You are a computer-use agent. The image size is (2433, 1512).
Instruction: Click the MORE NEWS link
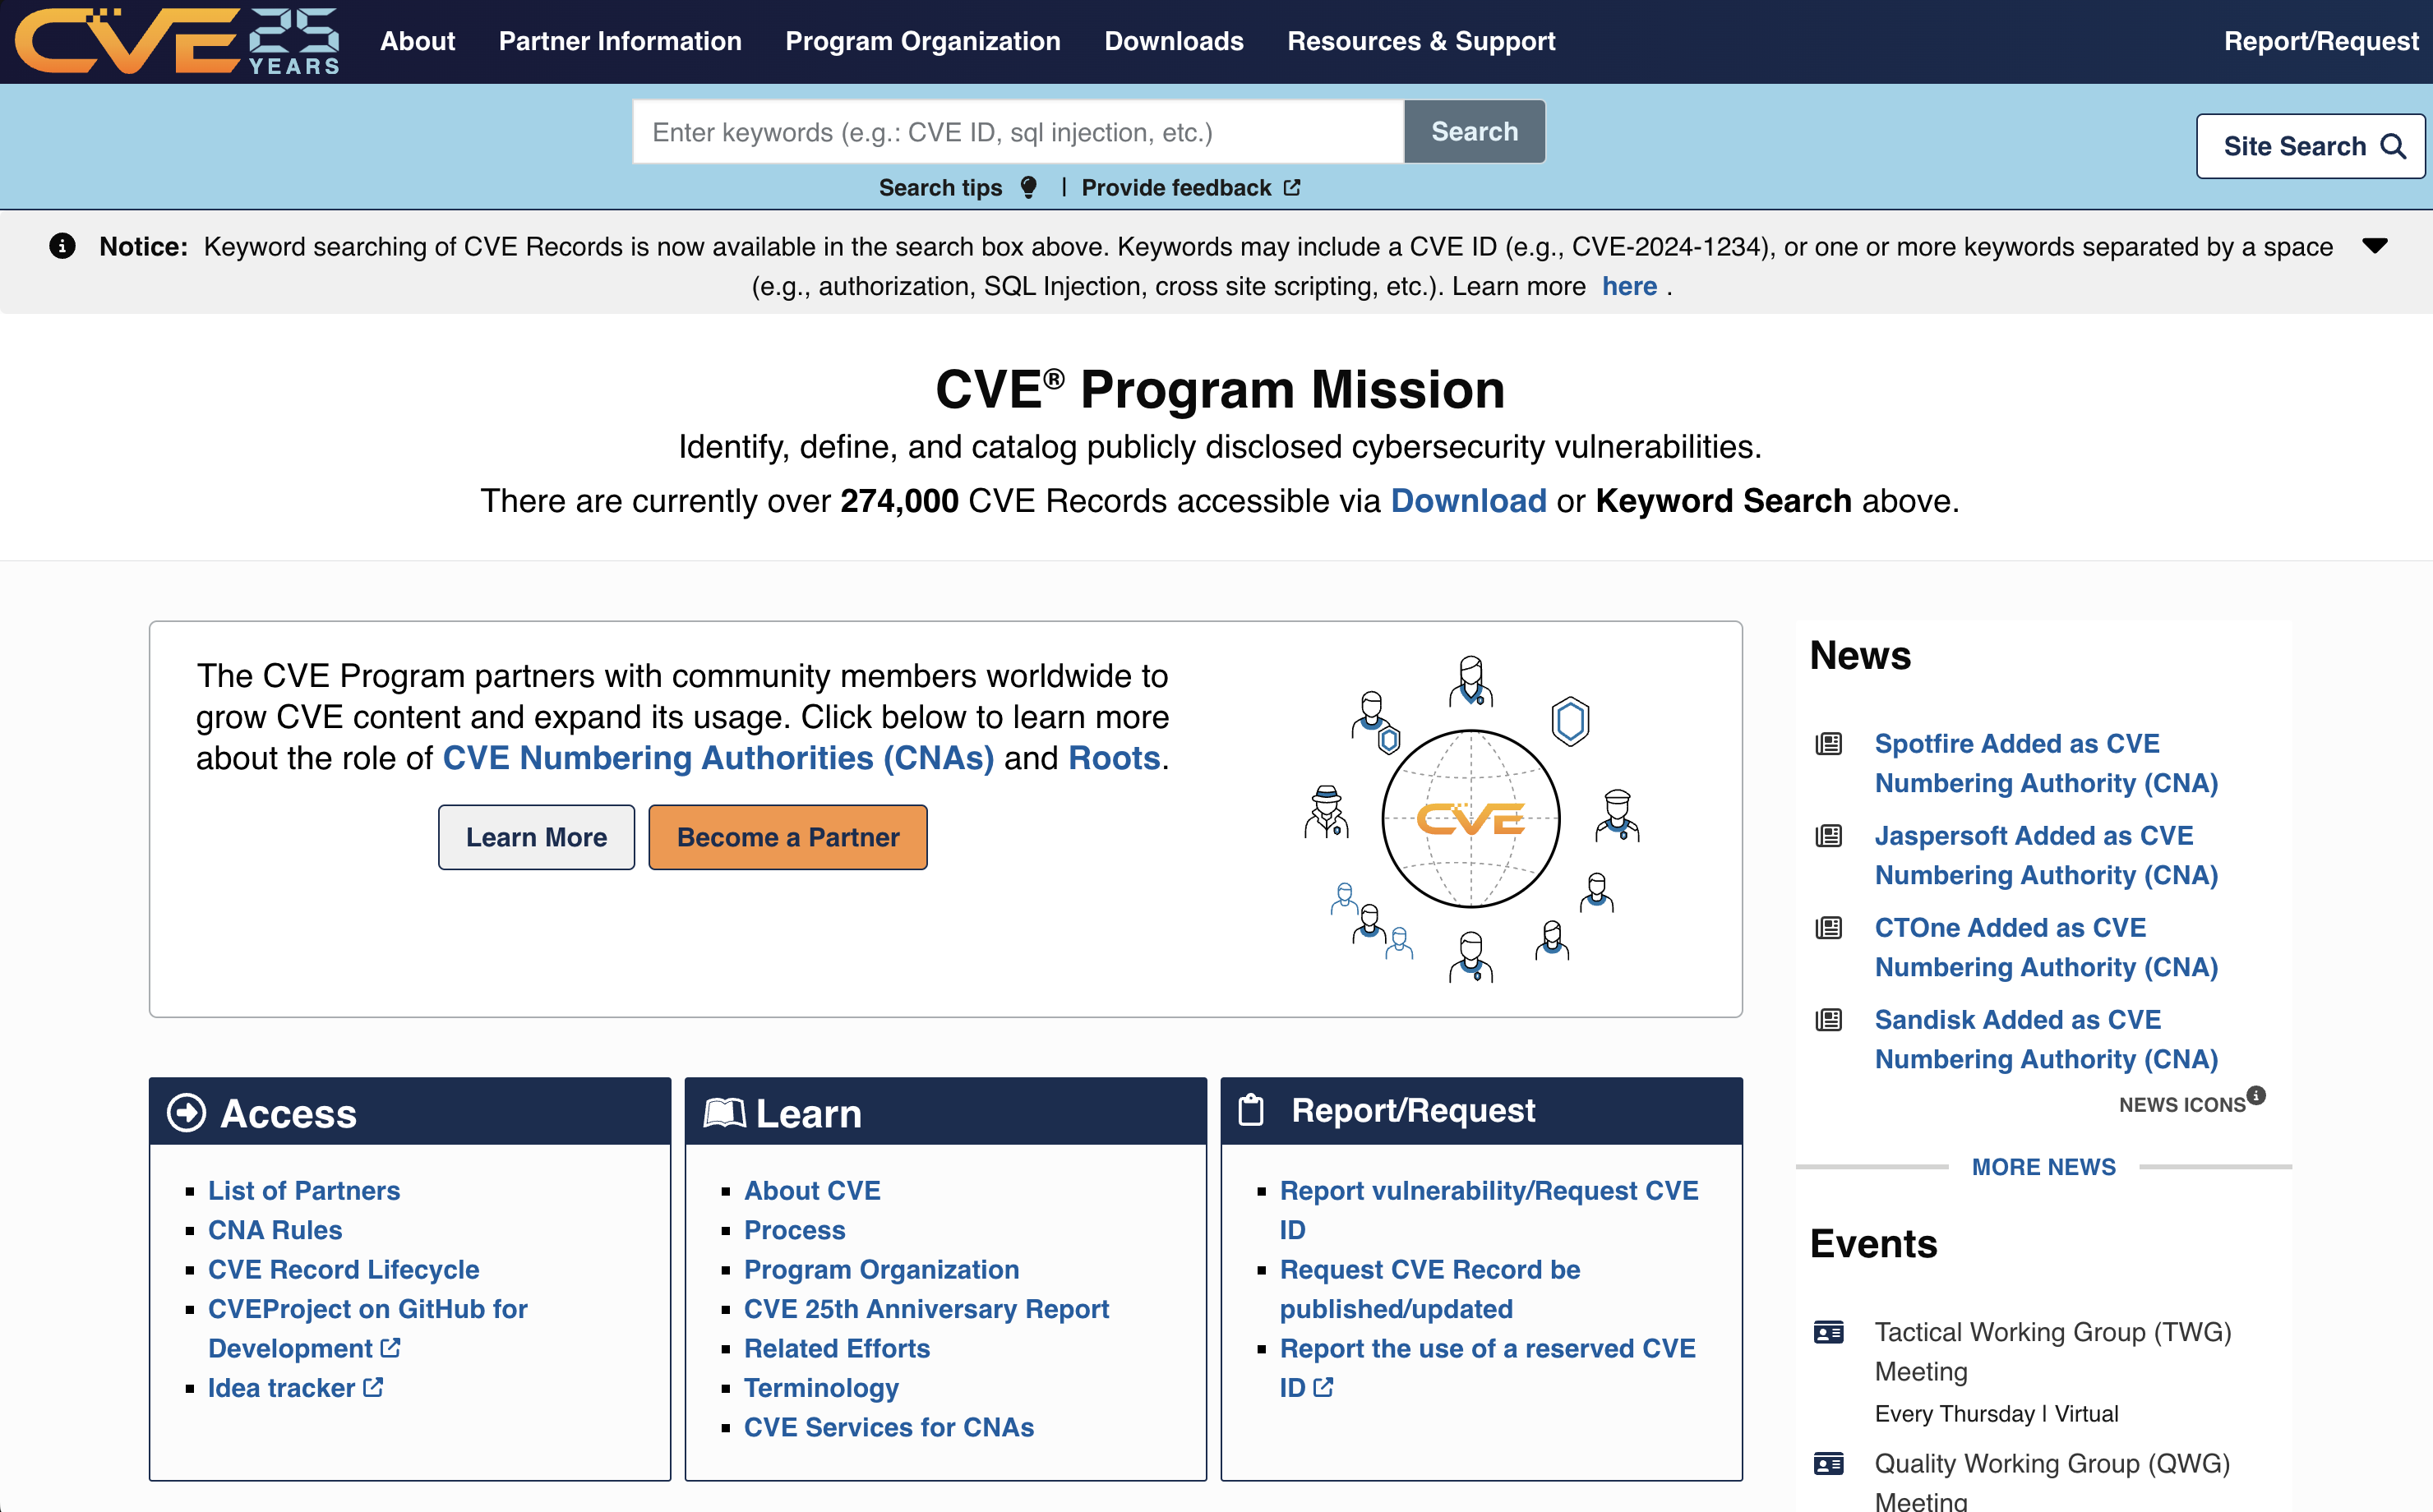(2043, 1167)
